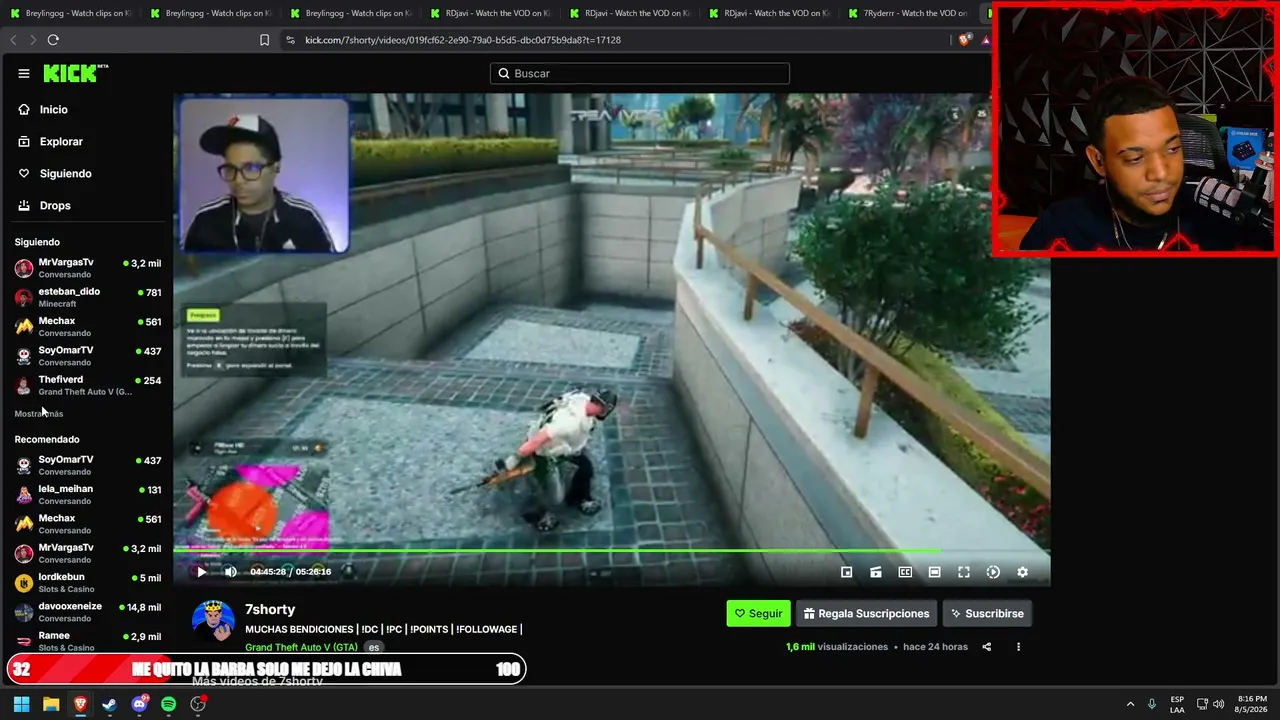
Task: Open Thefiverd channel in sidebar
Action: (87, 385)
